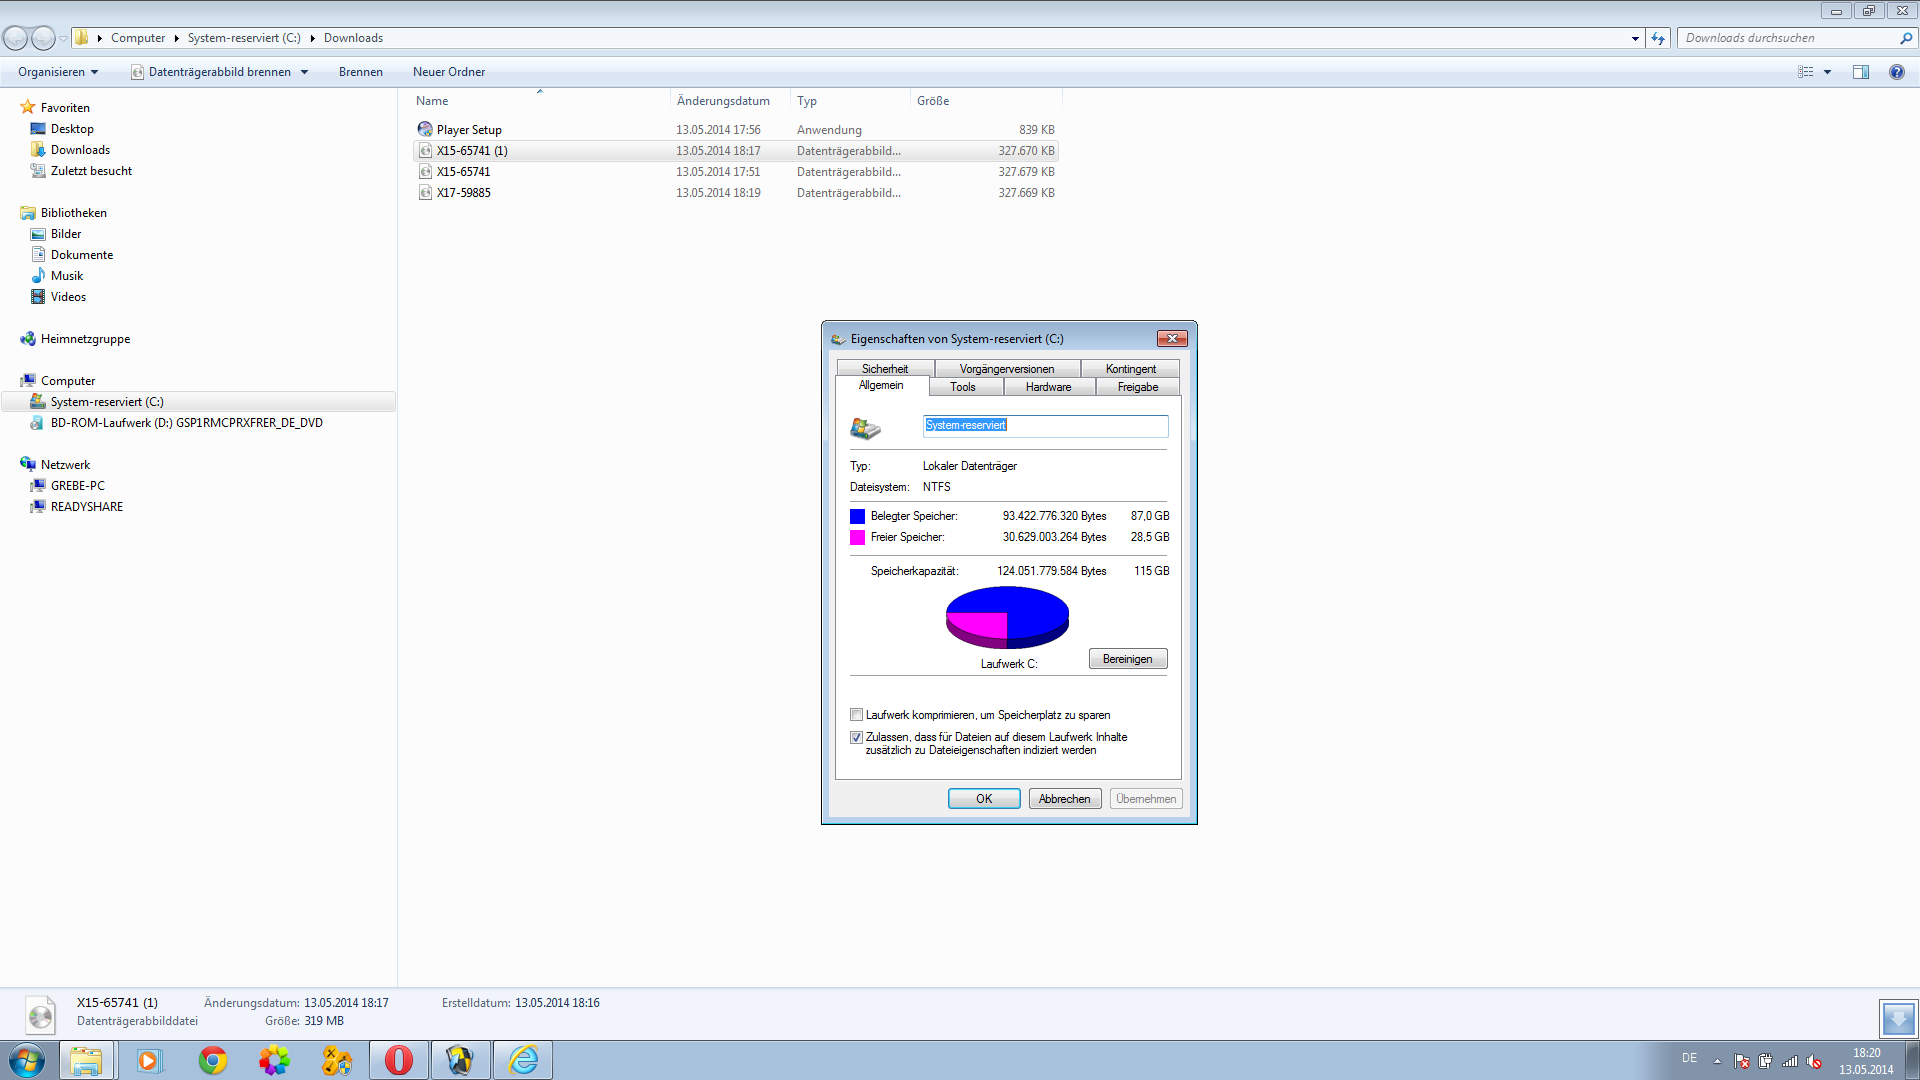
Task: Open Opera browser from taskbar
Action: click(x=399, y=1060)
